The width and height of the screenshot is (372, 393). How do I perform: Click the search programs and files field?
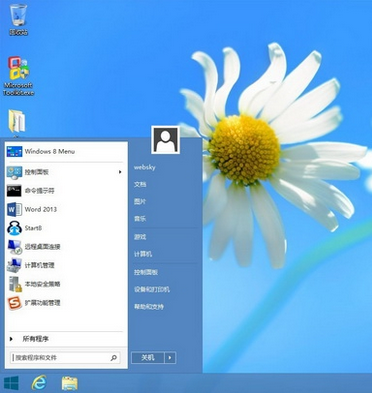pos(65,358)
